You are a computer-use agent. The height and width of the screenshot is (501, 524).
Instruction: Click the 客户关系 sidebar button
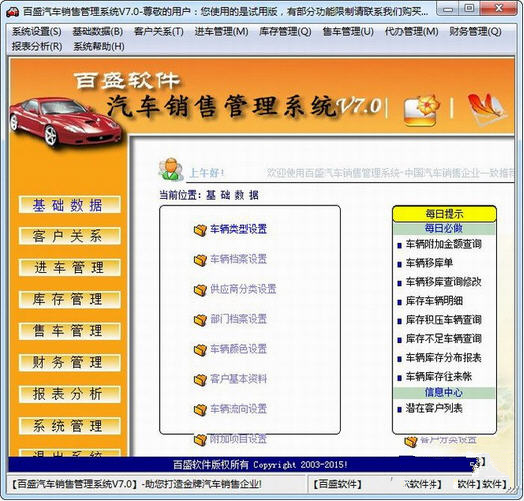coord(70,236)
